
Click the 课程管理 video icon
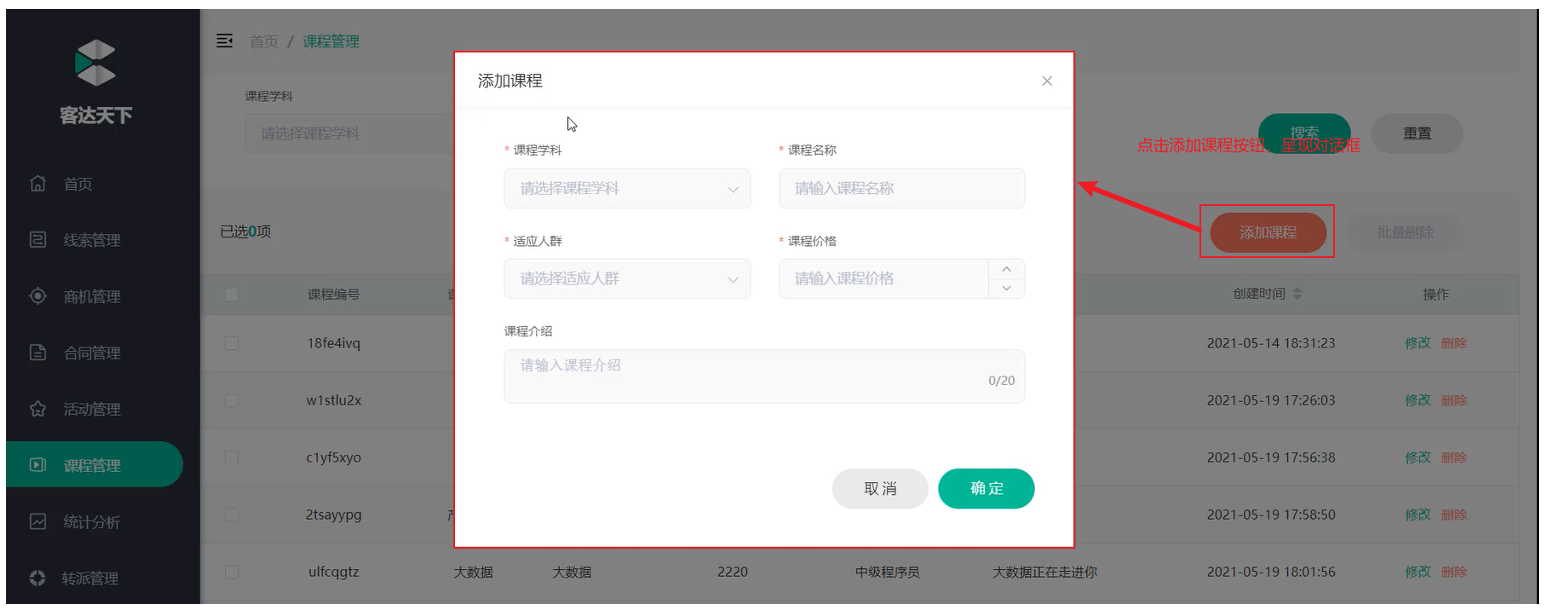pyautogui.click(x=38, y=465)
